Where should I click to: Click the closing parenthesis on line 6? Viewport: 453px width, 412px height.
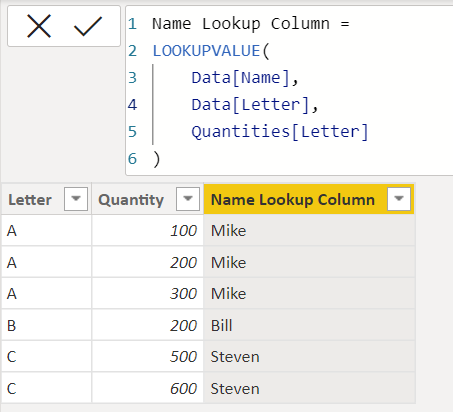tap(157, 159)
